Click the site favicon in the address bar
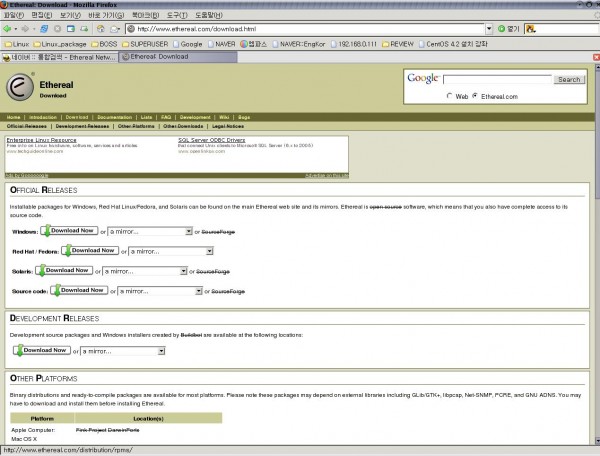Screen dimensions: 600x456 [x=131, y=29]
